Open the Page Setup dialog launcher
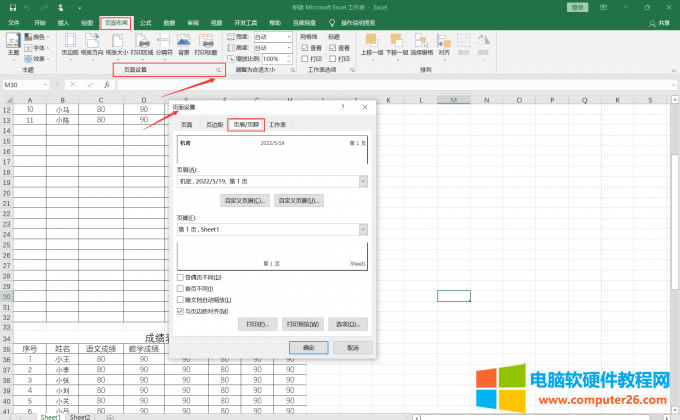Image resolution: width=680 pixels, height=420 pixels. tap(218, 71)
